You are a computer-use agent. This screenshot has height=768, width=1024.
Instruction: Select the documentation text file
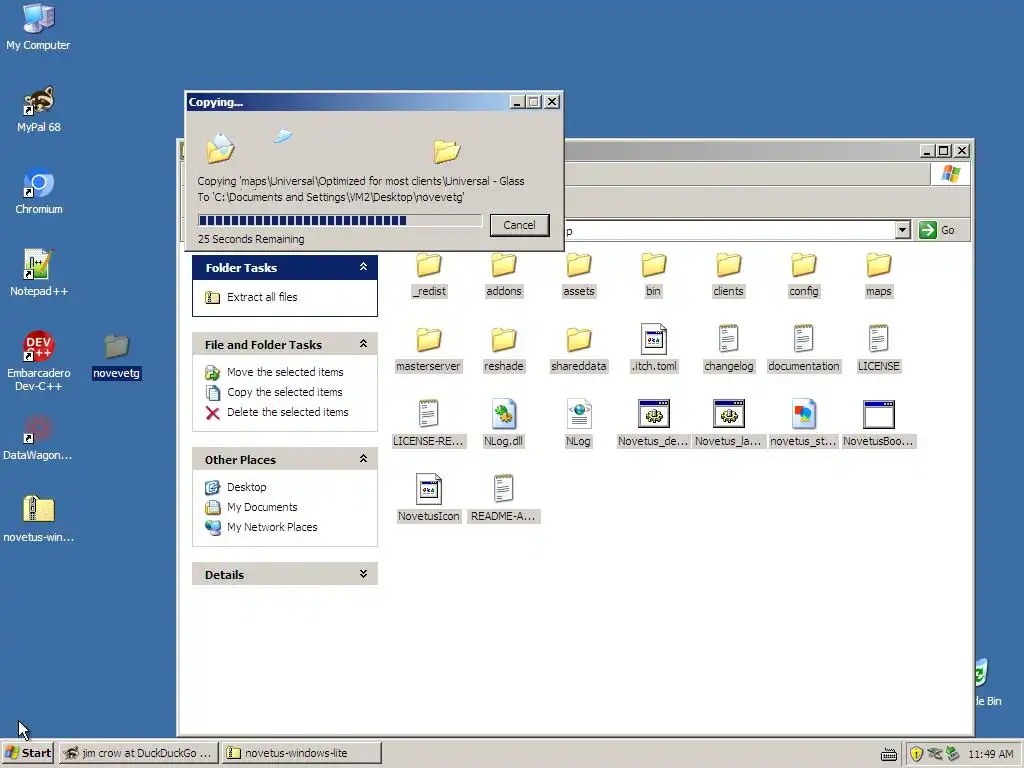click(x=803, y=349)
